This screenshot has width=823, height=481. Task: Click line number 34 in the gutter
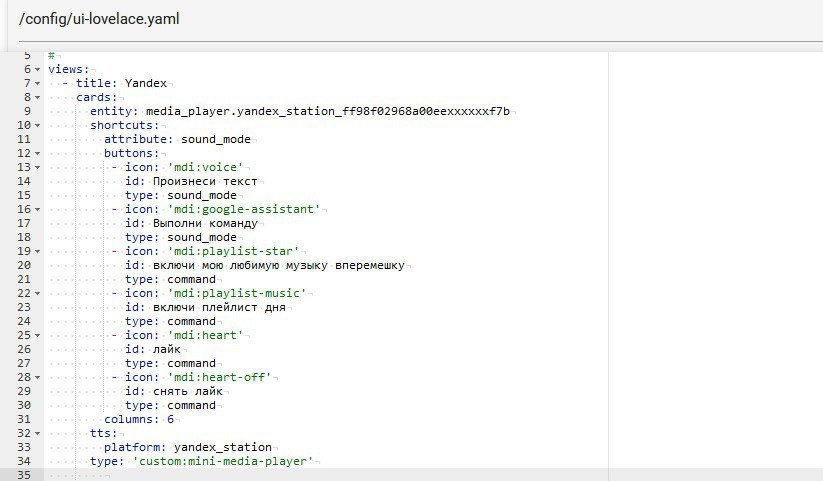24,461
